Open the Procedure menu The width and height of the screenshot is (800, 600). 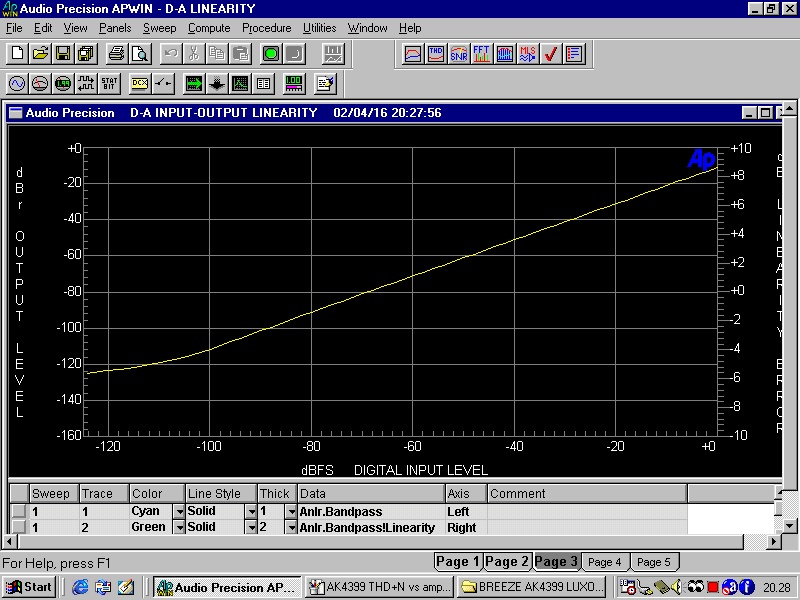click(x=266, y=28)
